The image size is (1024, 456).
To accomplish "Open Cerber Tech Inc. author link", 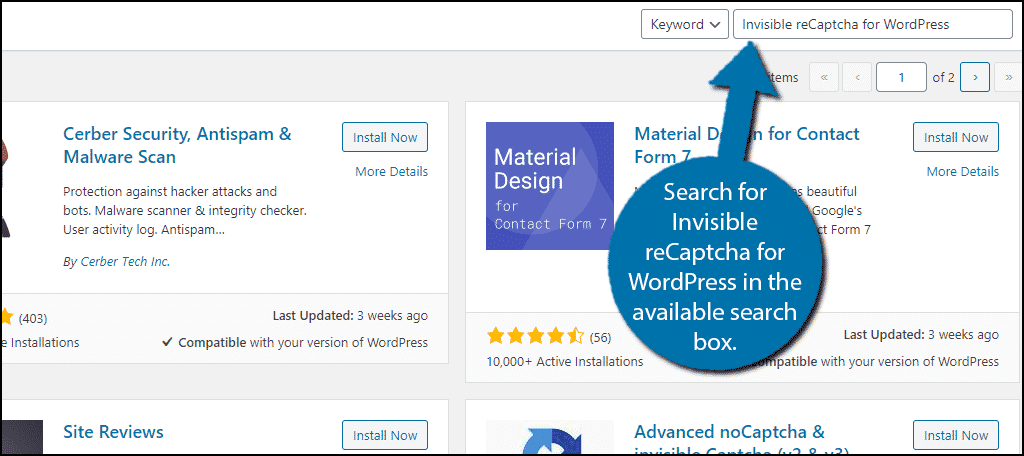I will coord(125,261).
